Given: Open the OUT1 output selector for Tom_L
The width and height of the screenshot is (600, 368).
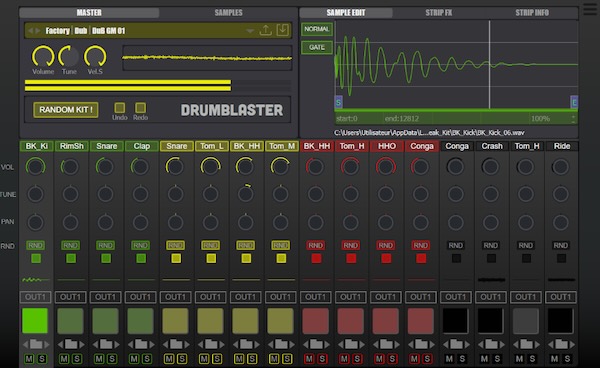Looking at the screenshot, I should pyautogui.click(x=210, y=297).
